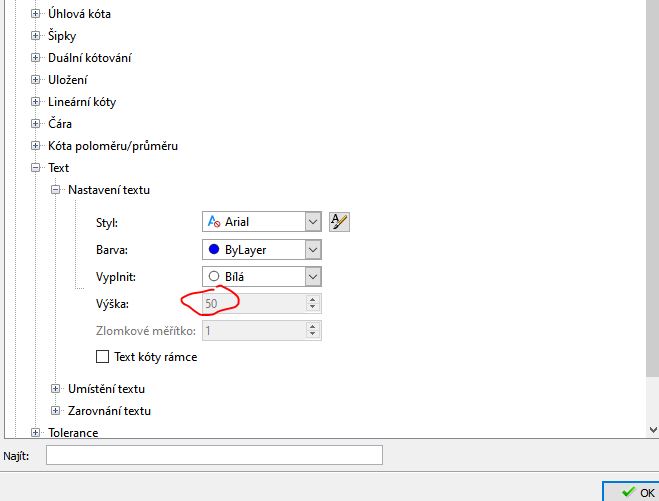Open the Styl font dropdown showing Arial
The width and height of the screenshot is (659, 501).
[313, 222]
